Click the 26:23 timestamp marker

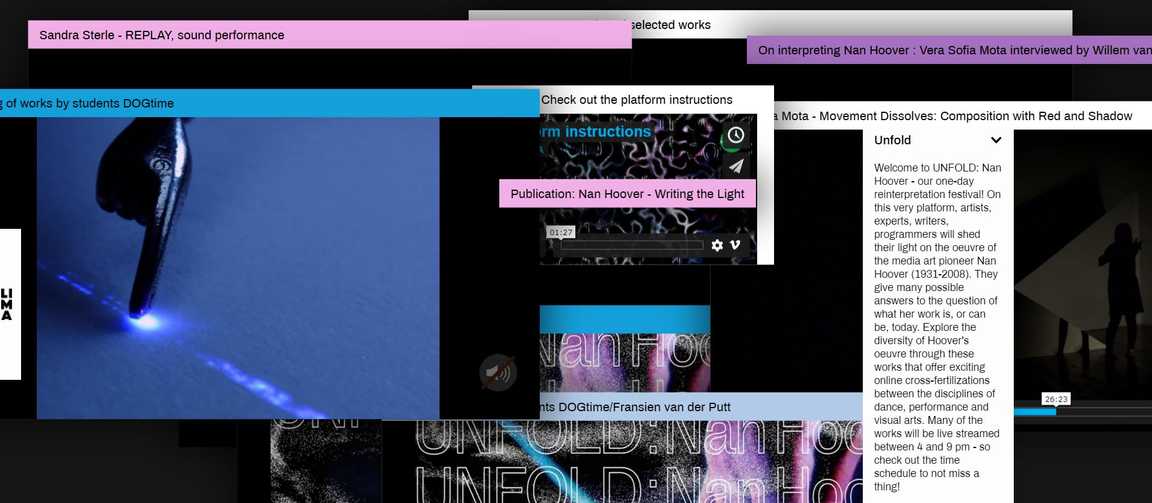[1056, 399]
